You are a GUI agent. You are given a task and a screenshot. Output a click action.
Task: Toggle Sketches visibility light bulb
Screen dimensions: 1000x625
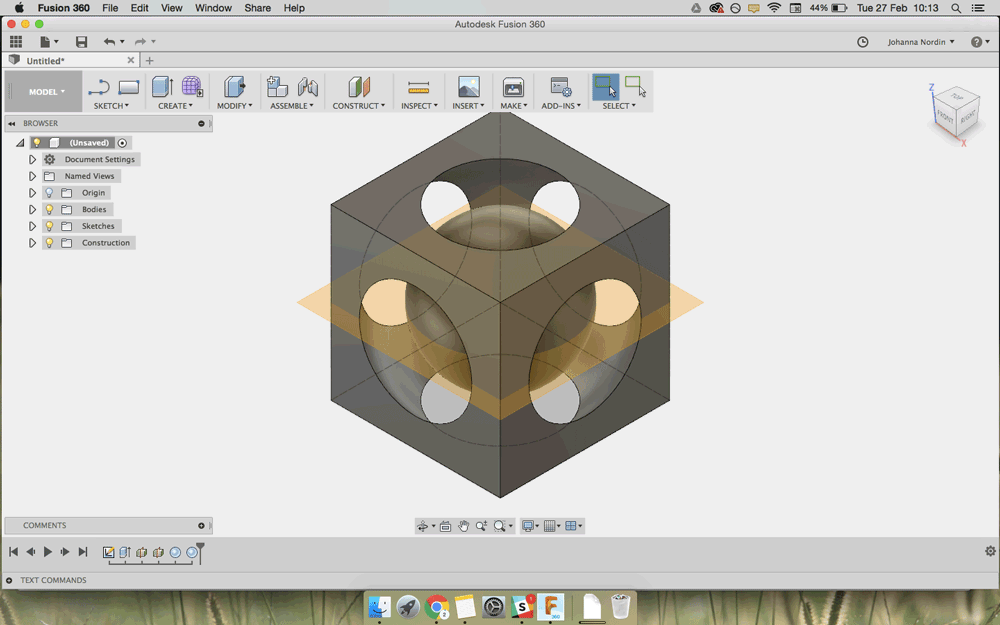click(49, 226)
